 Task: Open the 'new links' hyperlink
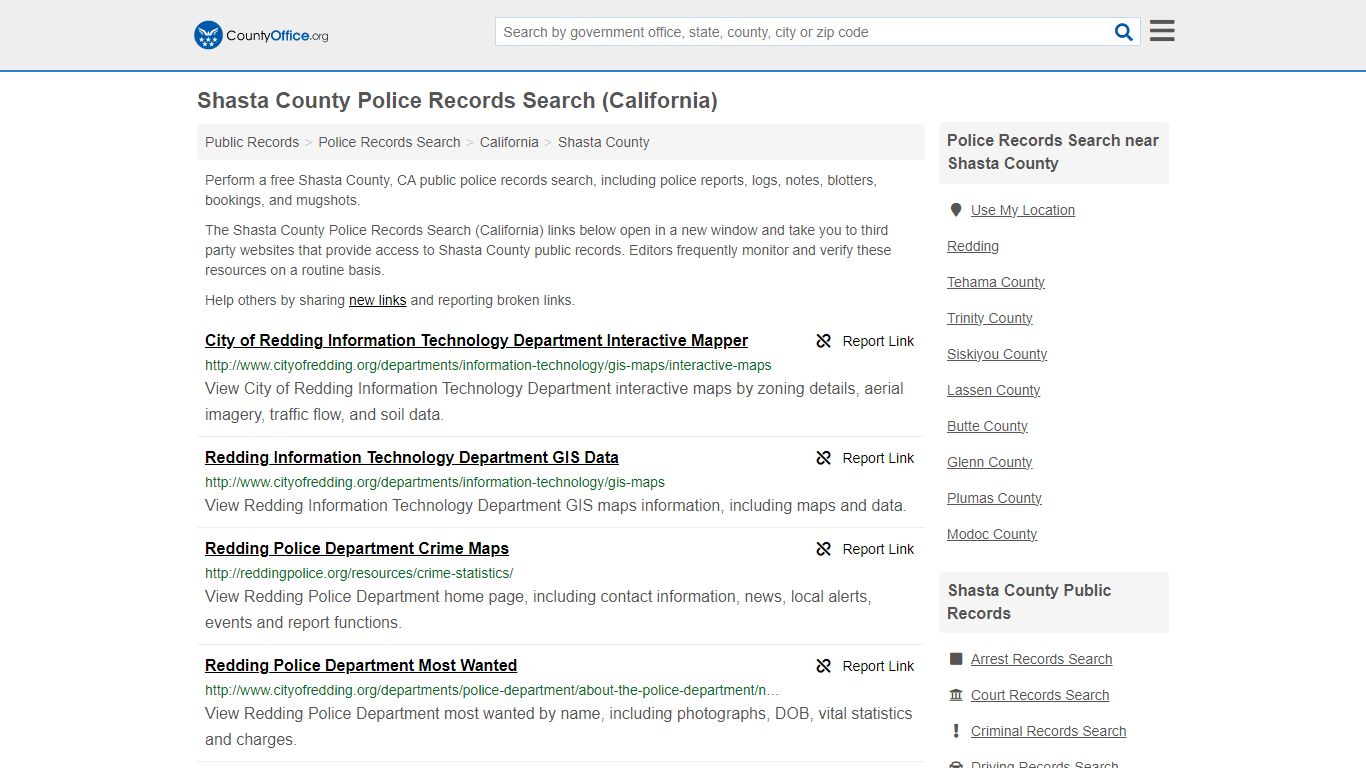[378, 300]
